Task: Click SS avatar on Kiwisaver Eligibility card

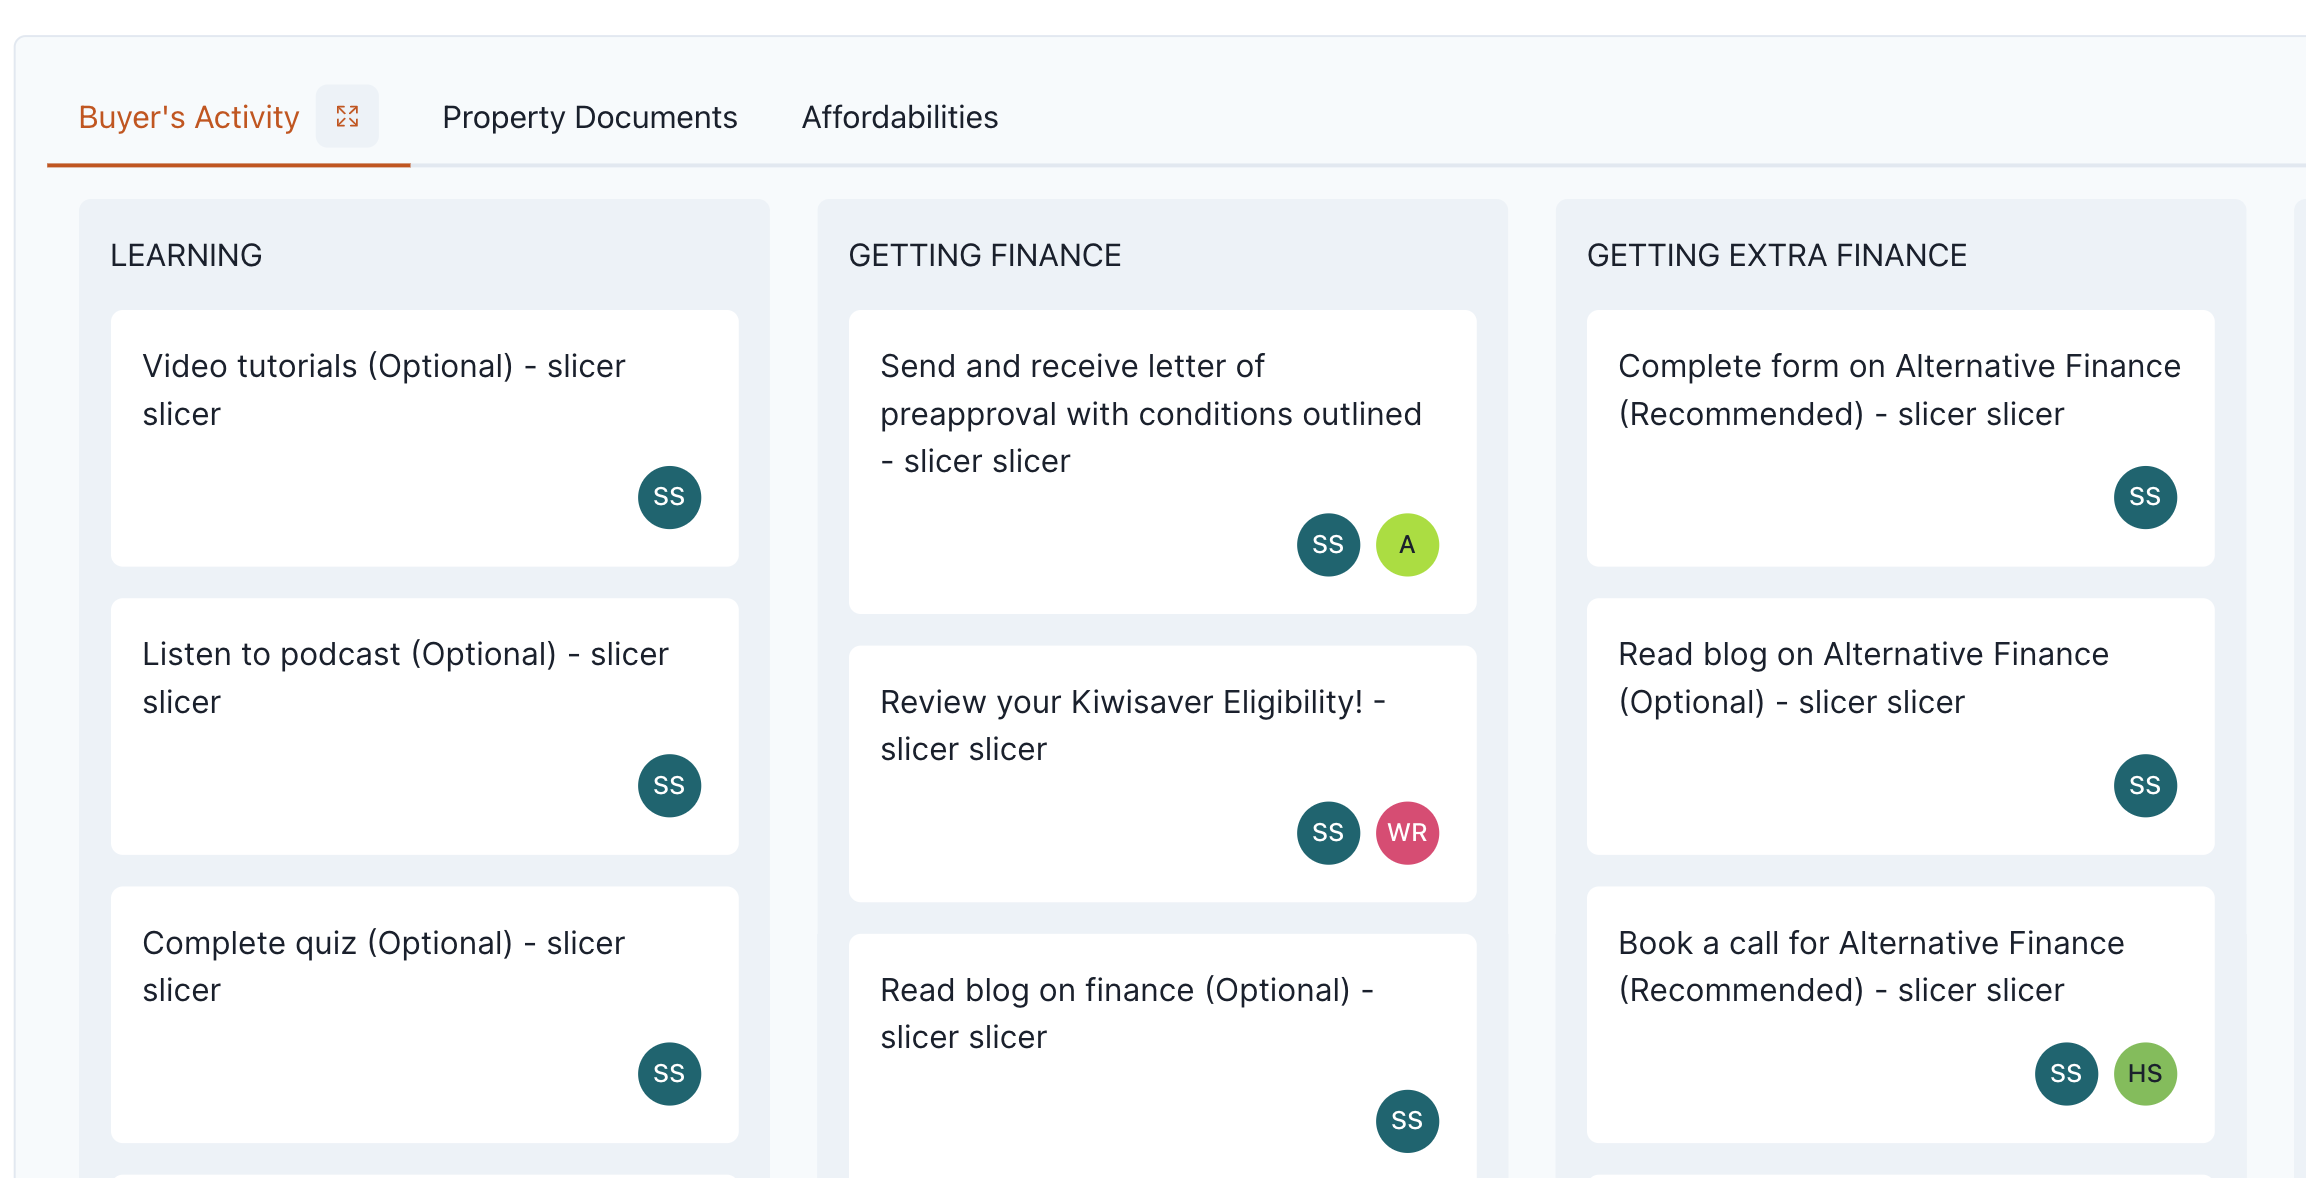Action: (x=1328, y=833)
